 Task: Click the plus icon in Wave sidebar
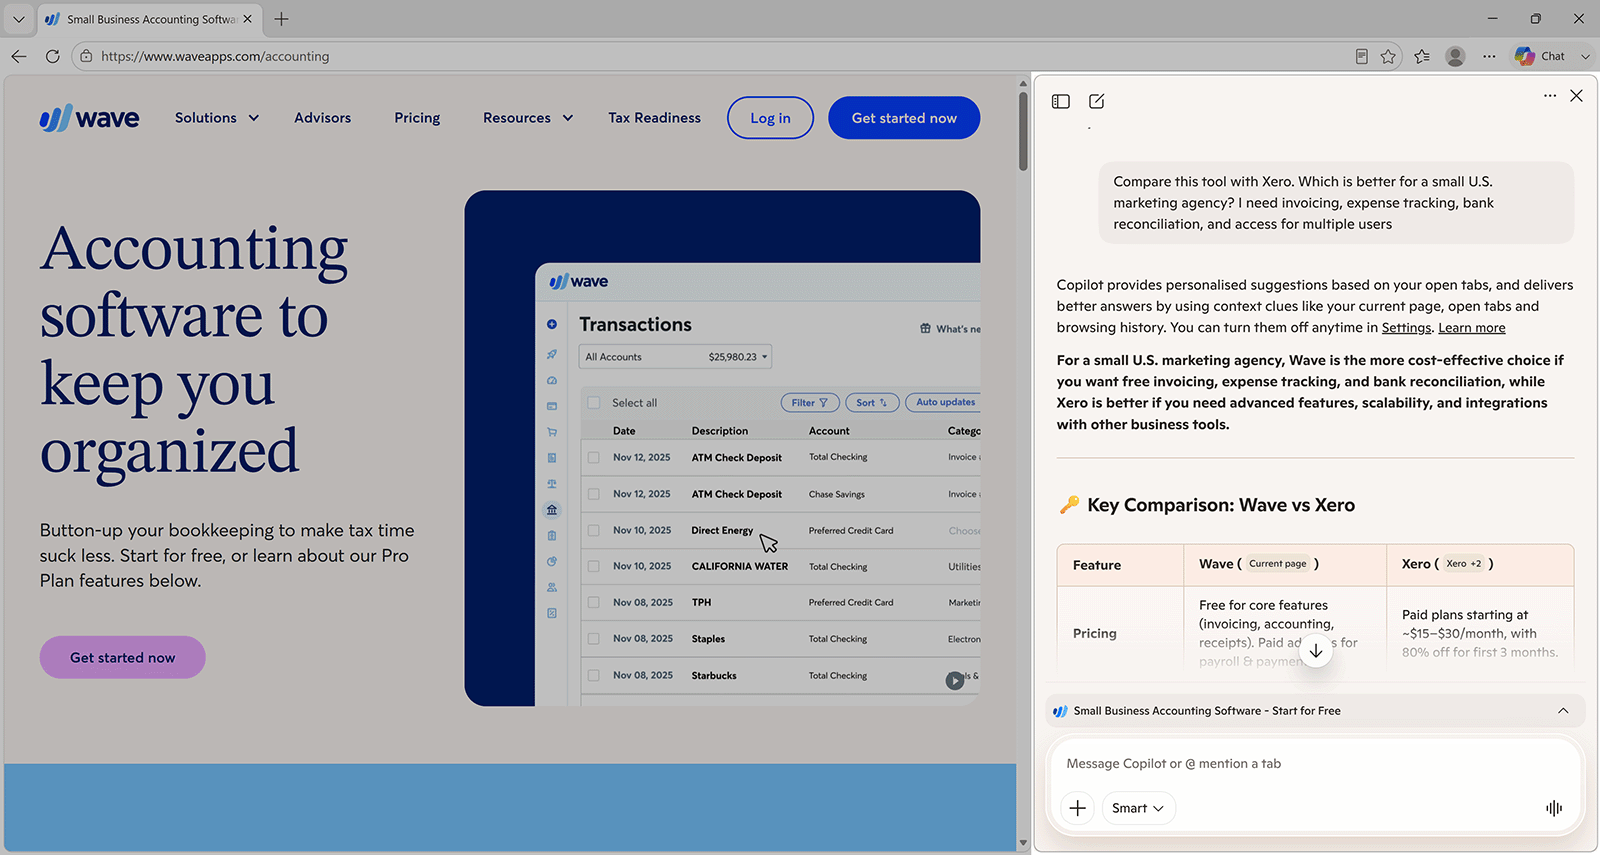[x=552, y=324]
